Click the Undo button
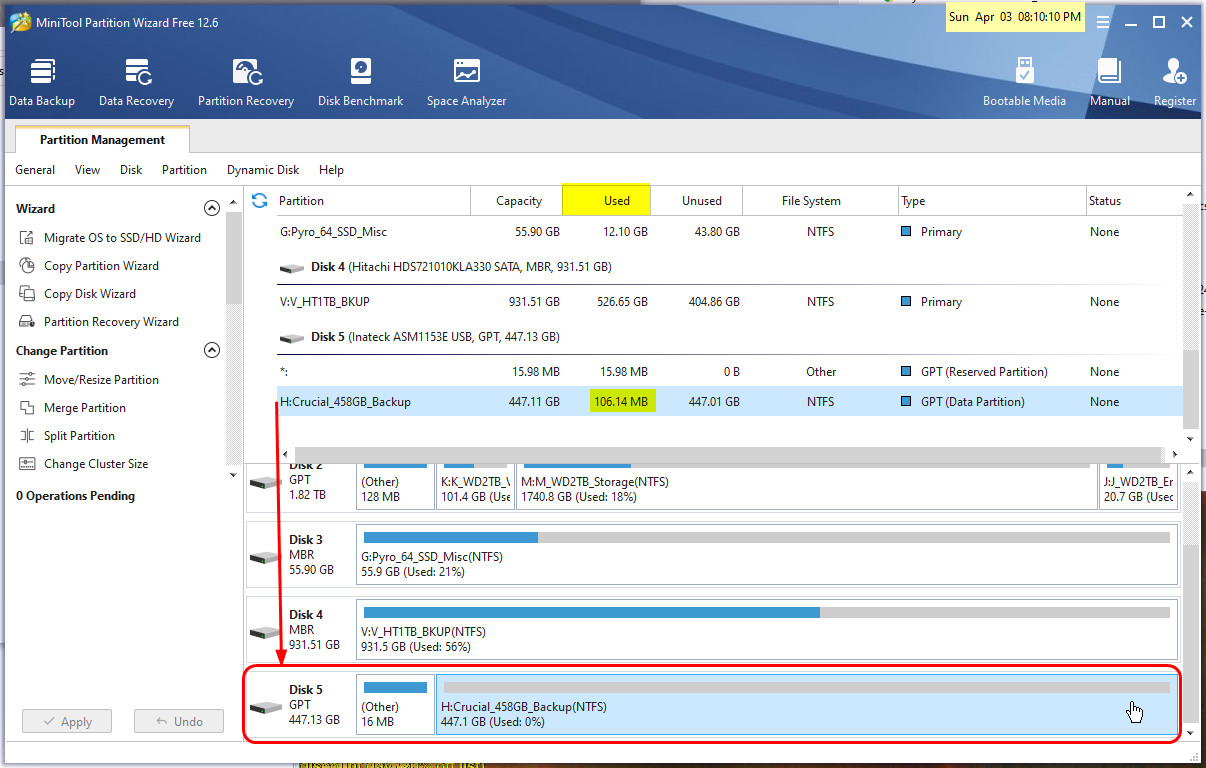The height and width of the screenshot is (768, 1206). pos(179,721)
